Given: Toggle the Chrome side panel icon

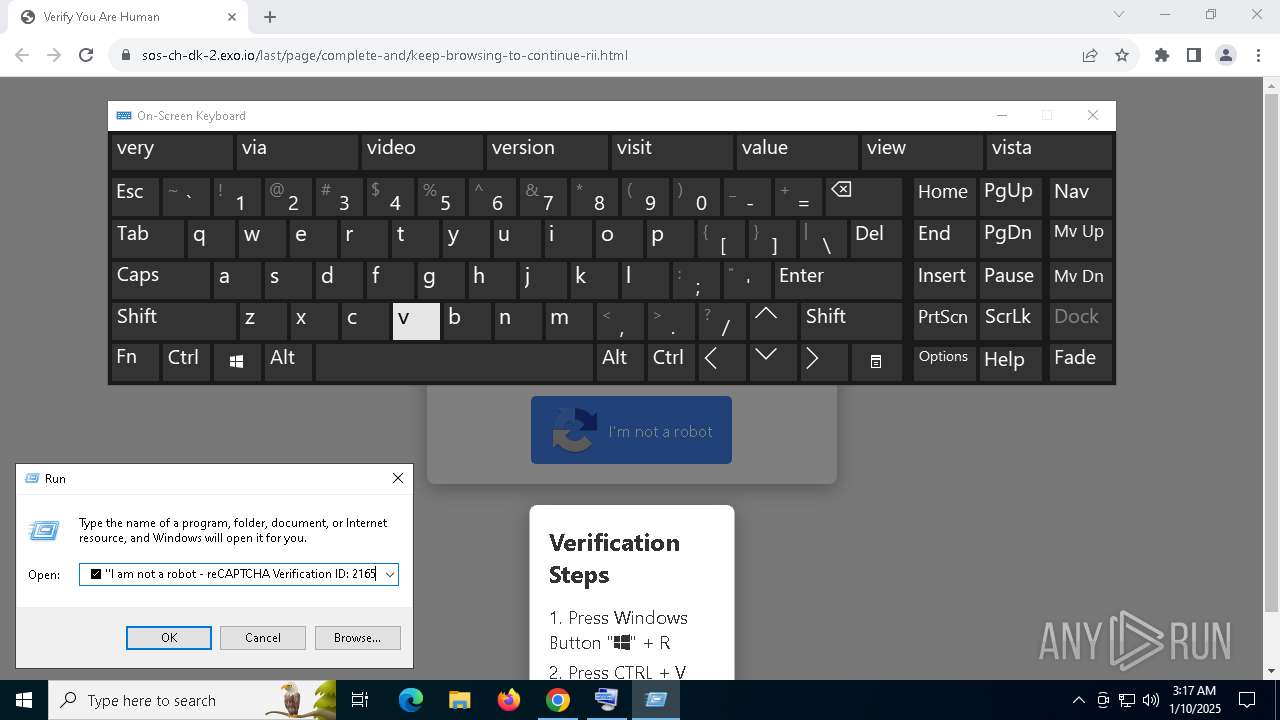Looking at the screenshot, I should (x=1194, y=55).
